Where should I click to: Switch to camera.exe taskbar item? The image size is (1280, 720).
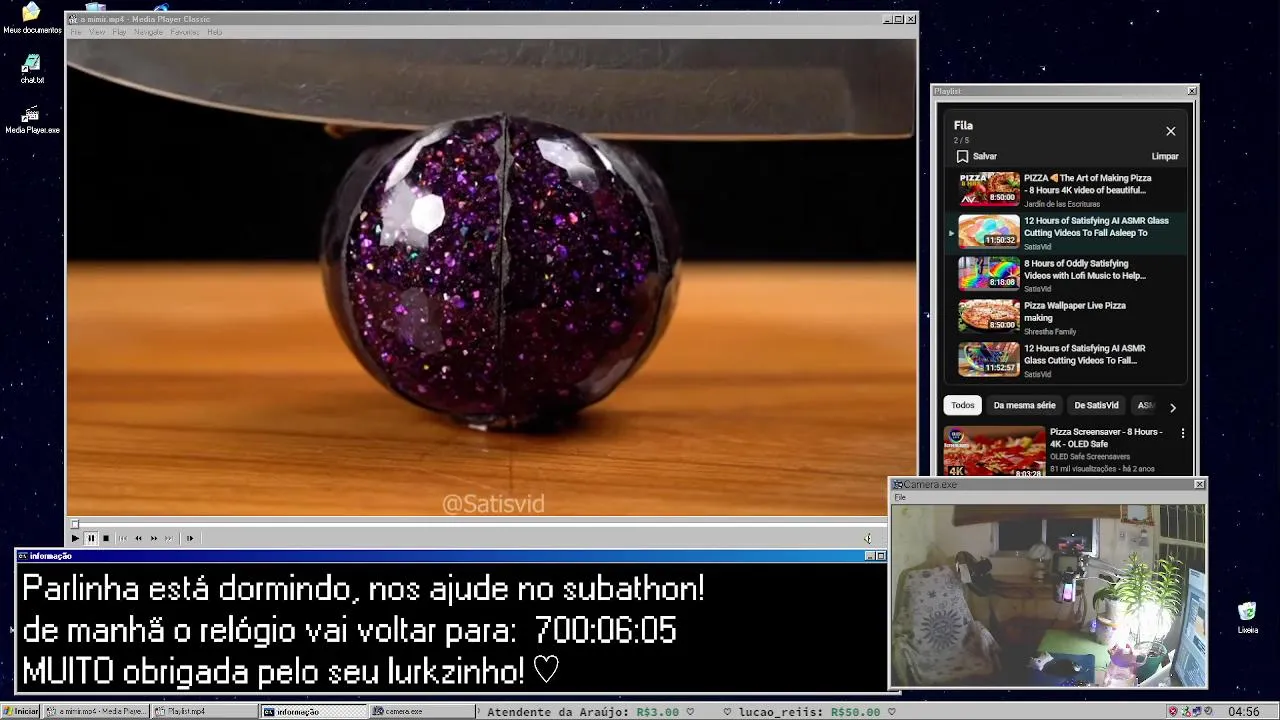pyautogui.click(x=421, y=711)
